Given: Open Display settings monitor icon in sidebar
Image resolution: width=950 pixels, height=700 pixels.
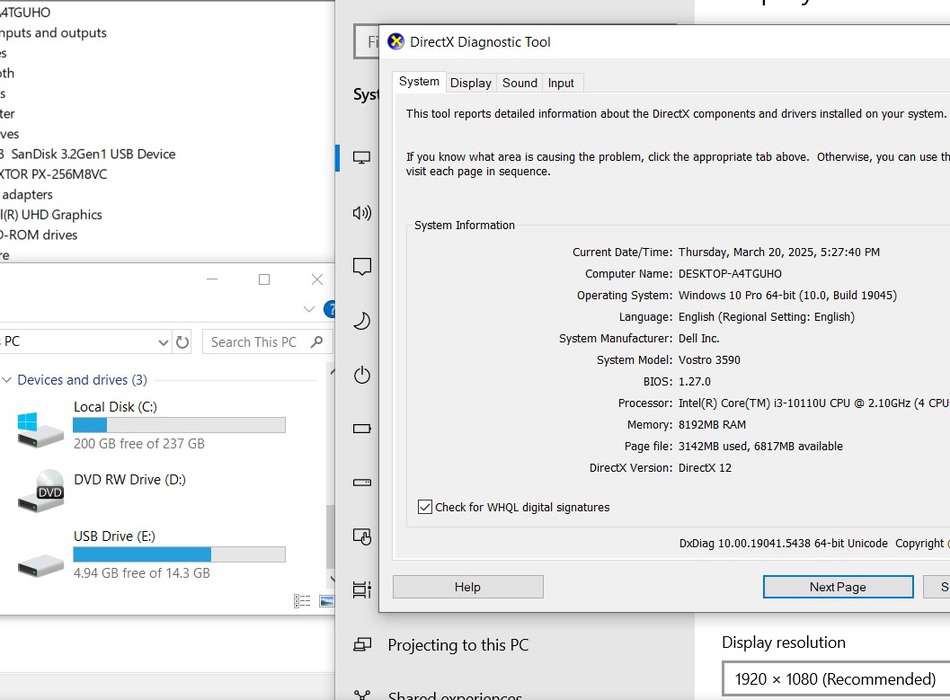Looking at the screenshot, I should click(x=362, y=158).
